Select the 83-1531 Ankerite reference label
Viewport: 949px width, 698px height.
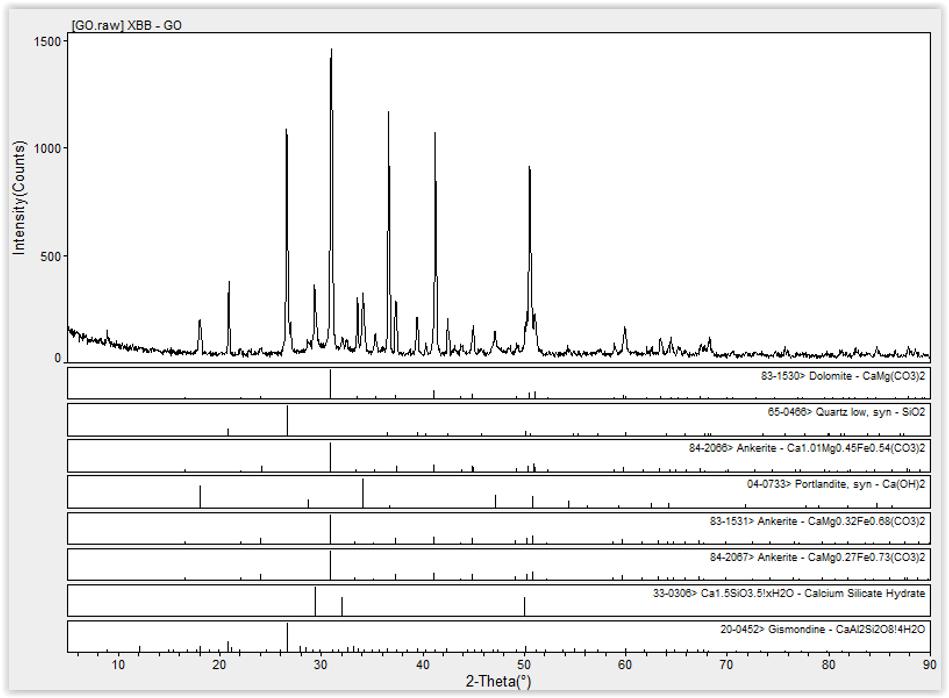point(817,521)
